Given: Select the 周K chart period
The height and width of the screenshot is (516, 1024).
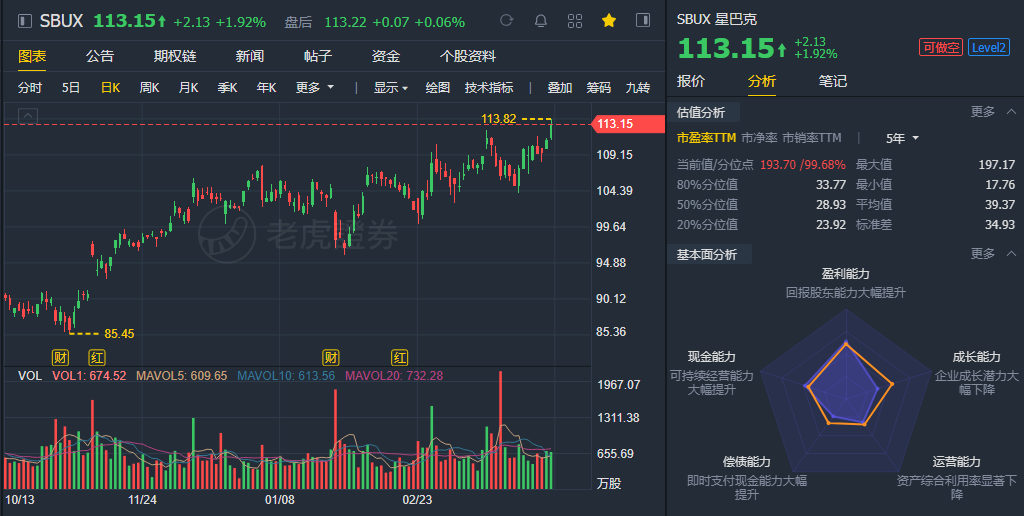Looking at the screenshot, I should [150, 88].
